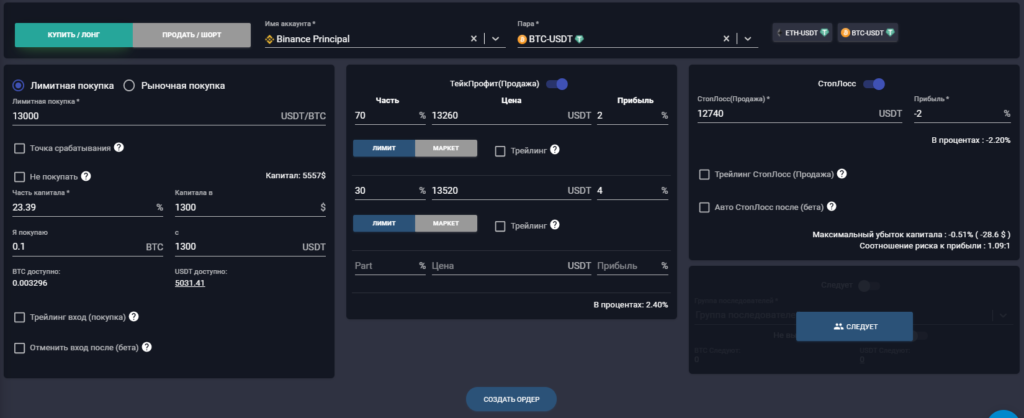Click help icon next to Точка срабатывания
Screen dimensions: 1024x418
[x=119, y=148]
